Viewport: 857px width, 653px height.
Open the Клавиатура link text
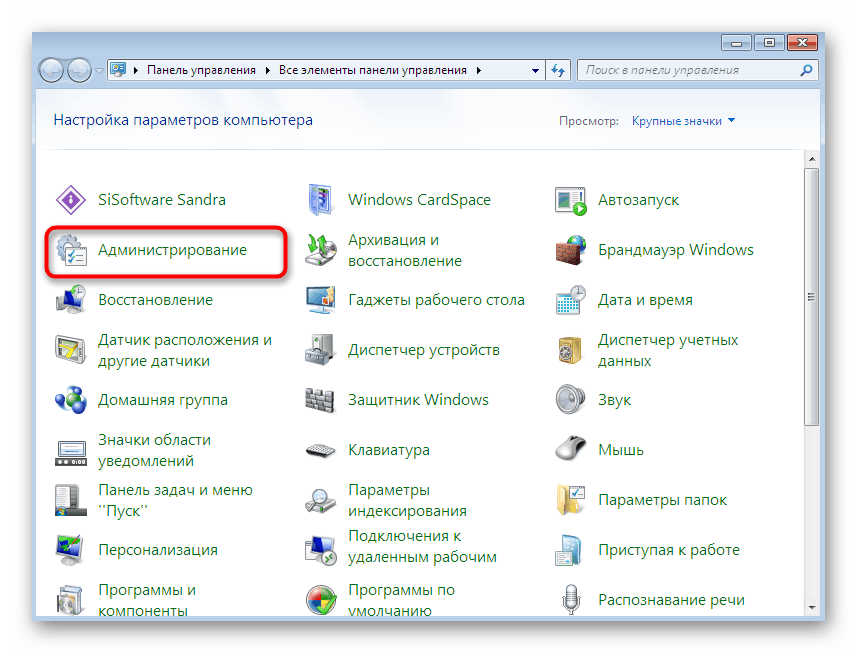[x=389, y=450]
